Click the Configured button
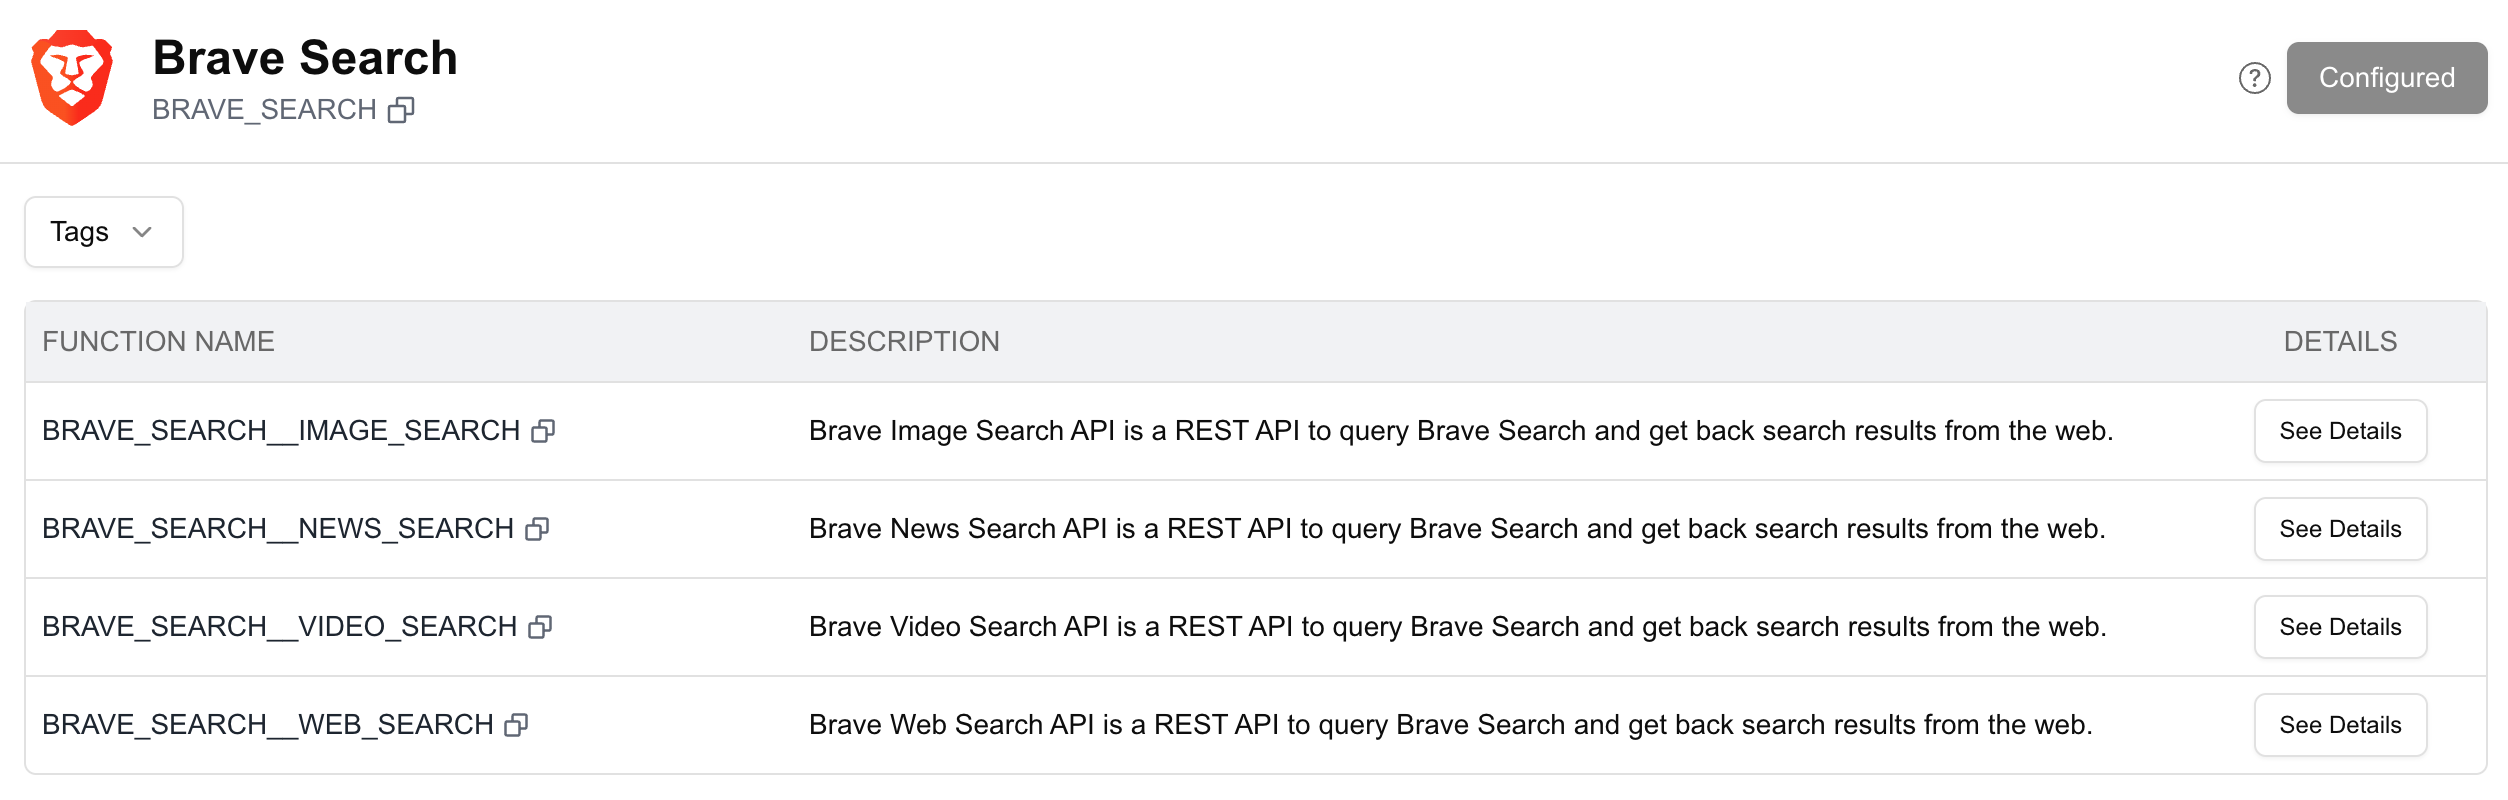 pyautogui.click(x=2386, y=78)
